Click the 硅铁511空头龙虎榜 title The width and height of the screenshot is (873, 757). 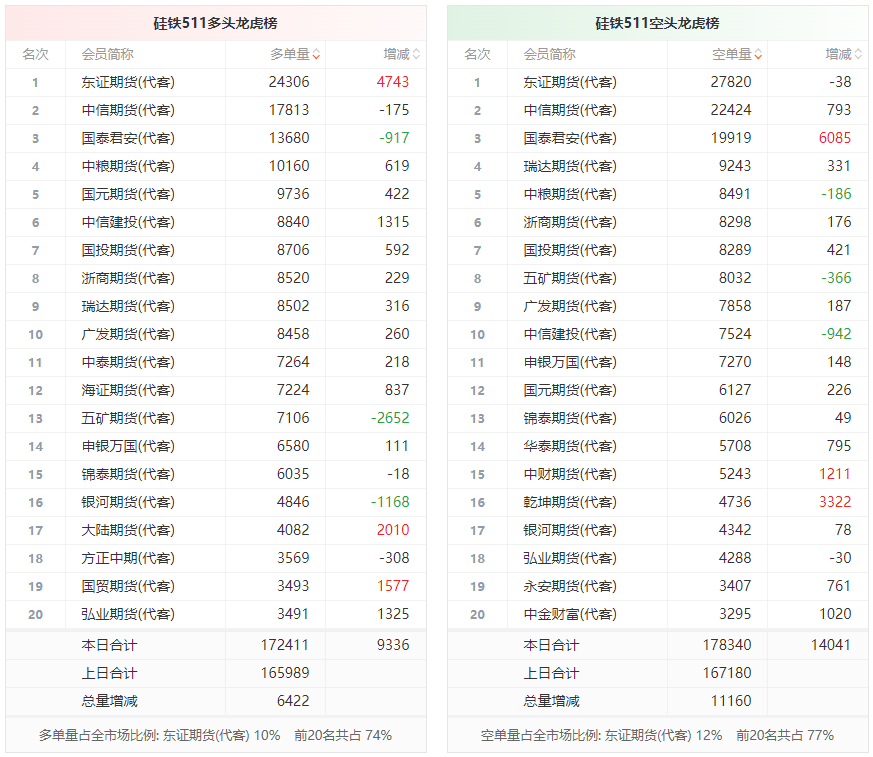(658, 23)
